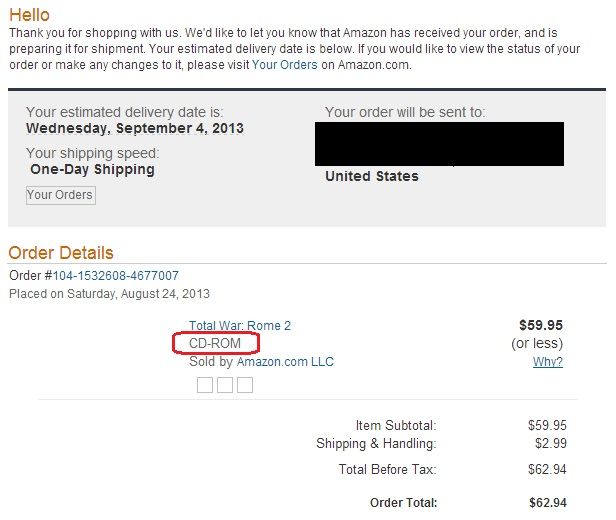
Task: Click the Why? price explanation link
Action: (x=547, y=361)
